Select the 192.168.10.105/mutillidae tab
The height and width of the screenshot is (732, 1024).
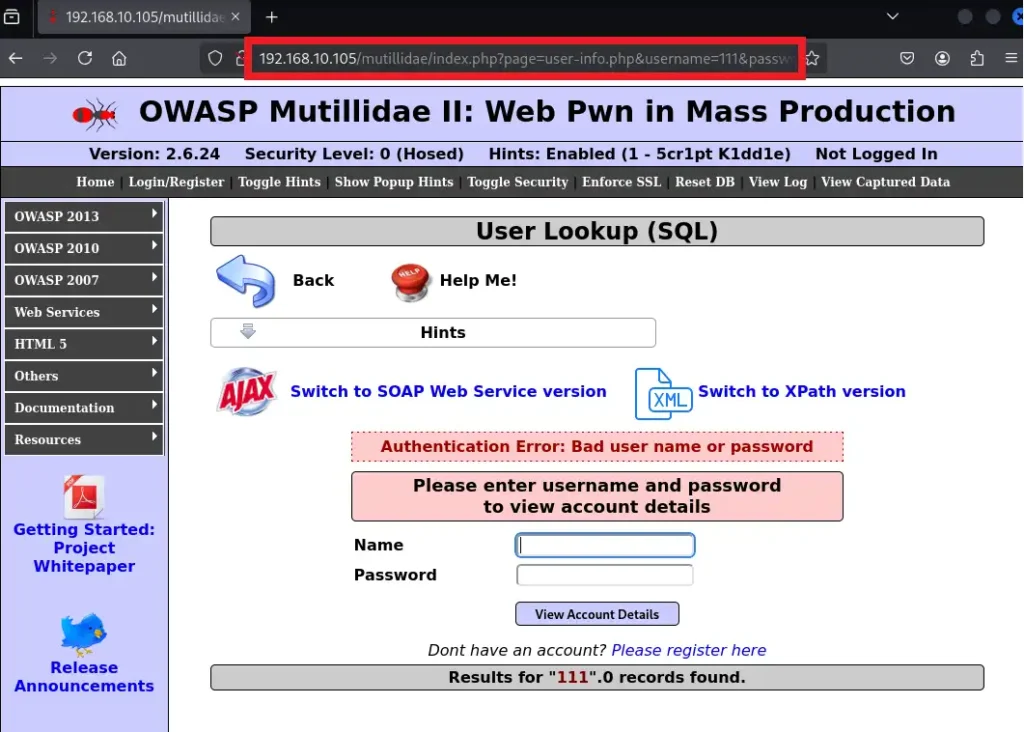click(x=144, y=17)
